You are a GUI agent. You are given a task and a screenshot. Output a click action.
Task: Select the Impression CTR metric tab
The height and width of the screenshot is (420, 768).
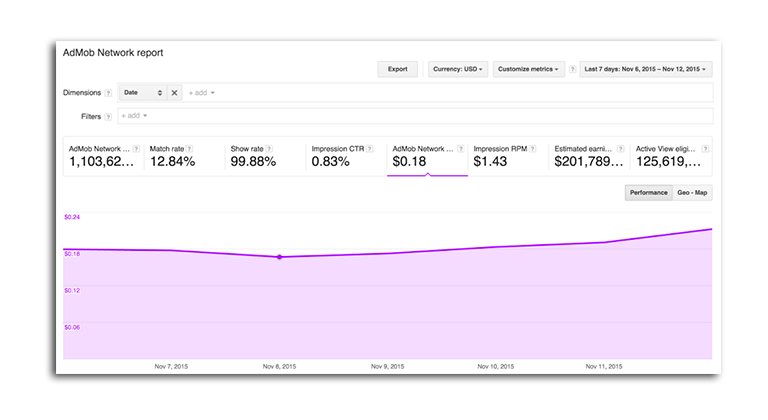click(346, 157)
